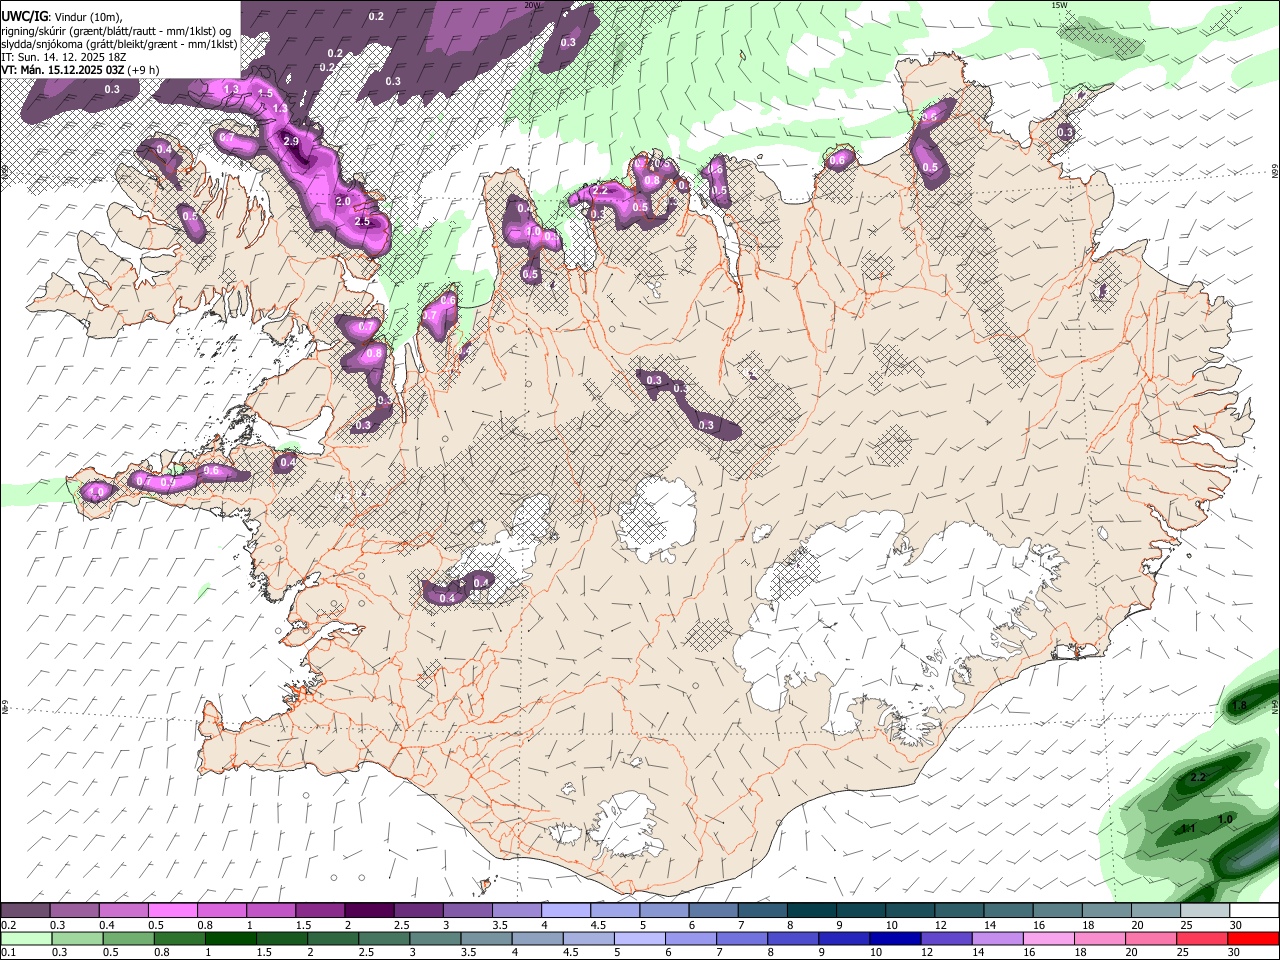Image resolution: width=1280 pixels, height=960 pixels.
Task: Pick the upper legend swatch between 1.5 and 2
Action: pos(320,910)
